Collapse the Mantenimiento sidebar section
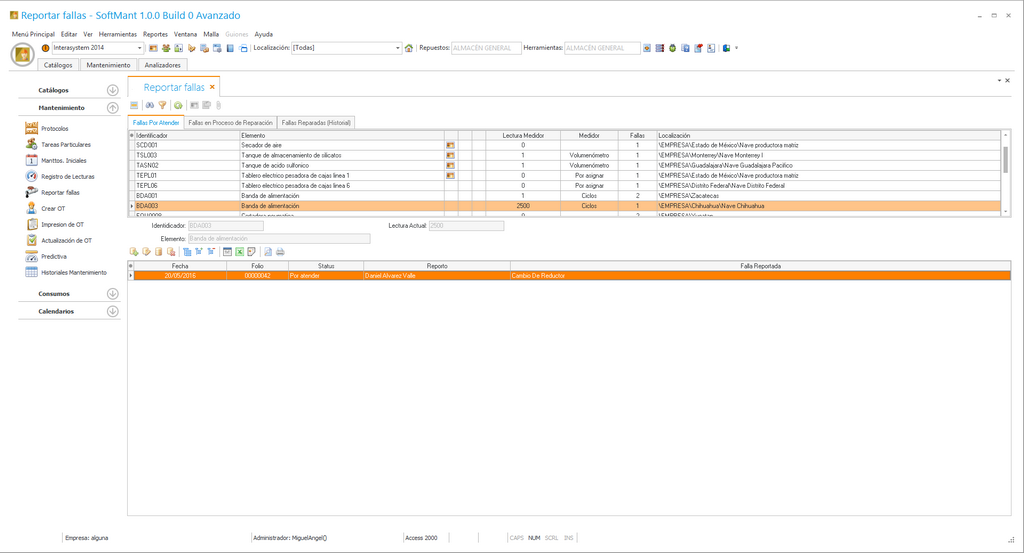The width and height of the screenshot is (1024, 553). point(112,108)
